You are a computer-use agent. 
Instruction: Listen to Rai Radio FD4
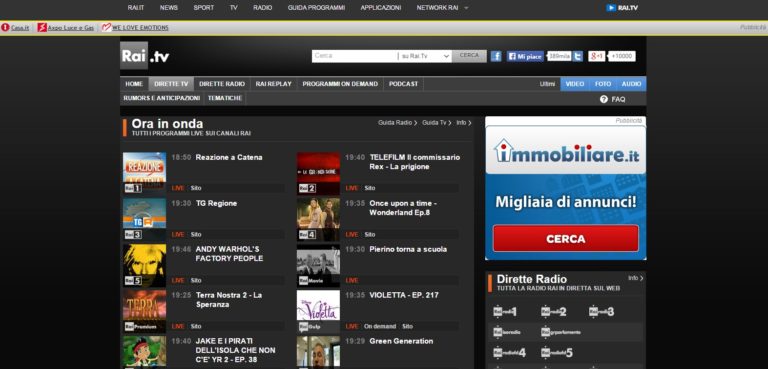509,352
